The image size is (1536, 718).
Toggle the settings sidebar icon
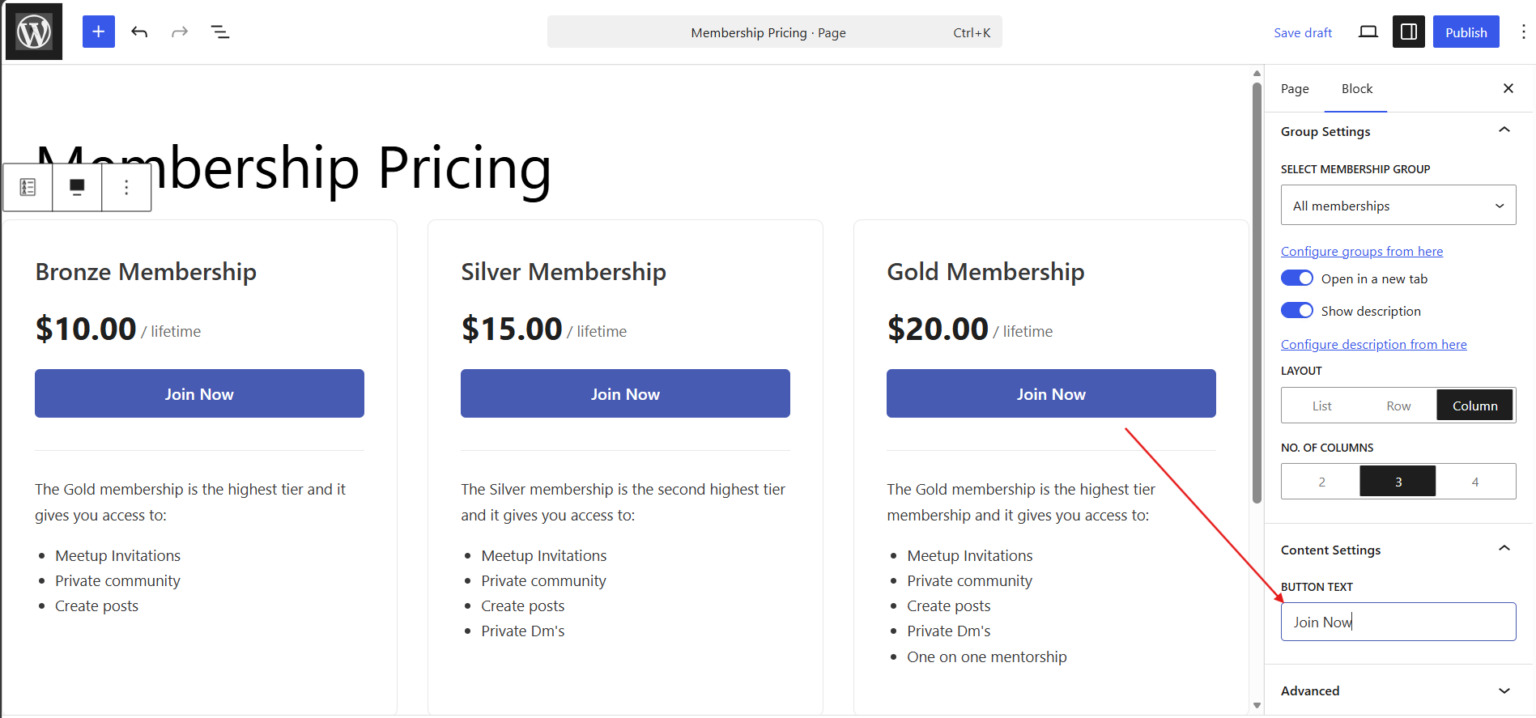[1408, 32]
